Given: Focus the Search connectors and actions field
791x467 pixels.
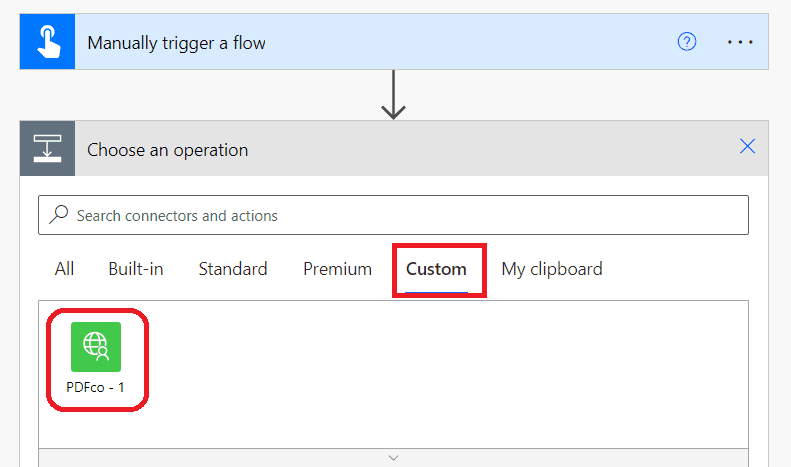Looking at the screenshot, I should [400, 215].
